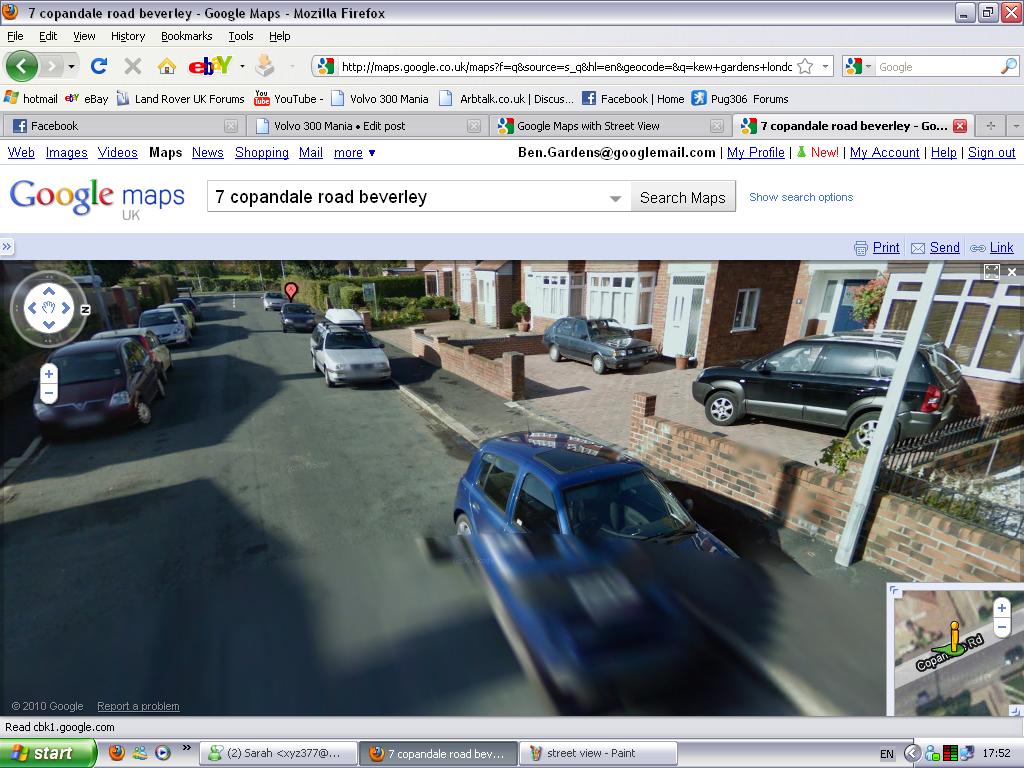The height and width of the screenshot is (768, 1024).
Task: Open the maps search box suggestions dropdown
Action: click(x=615, y=198)
